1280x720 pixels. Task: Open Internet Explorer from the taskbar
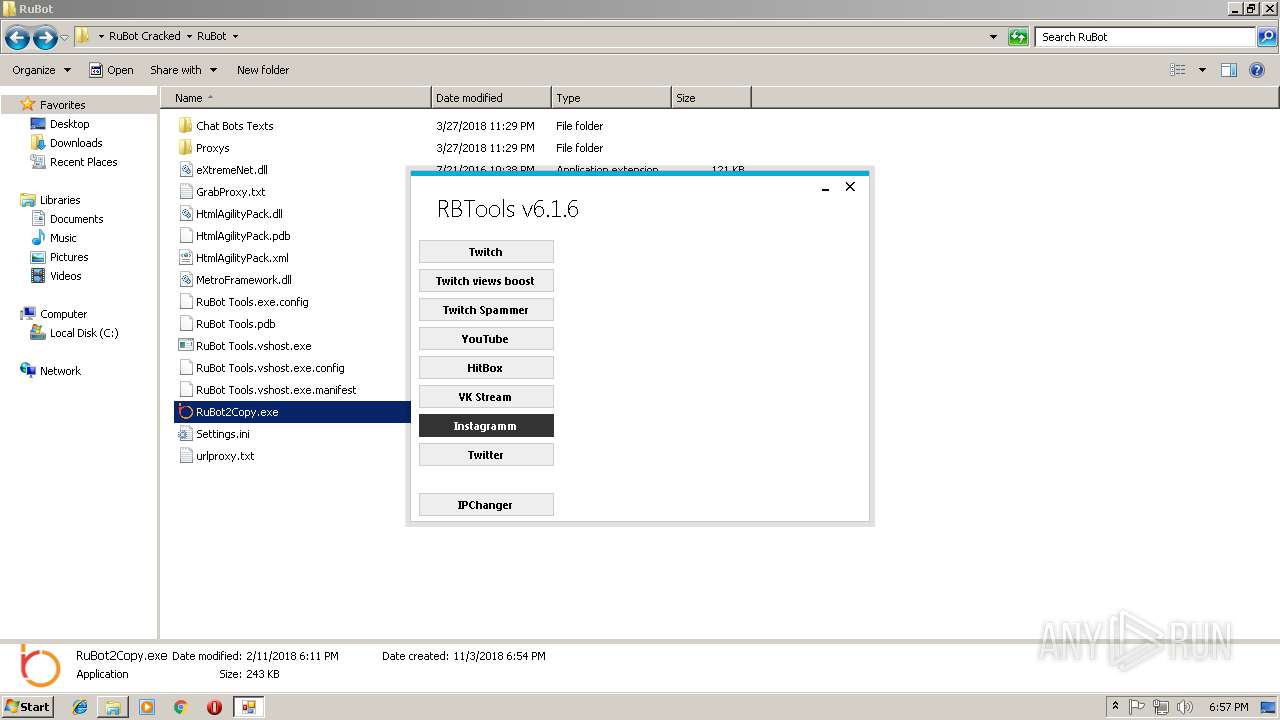(x=80, y=707)
